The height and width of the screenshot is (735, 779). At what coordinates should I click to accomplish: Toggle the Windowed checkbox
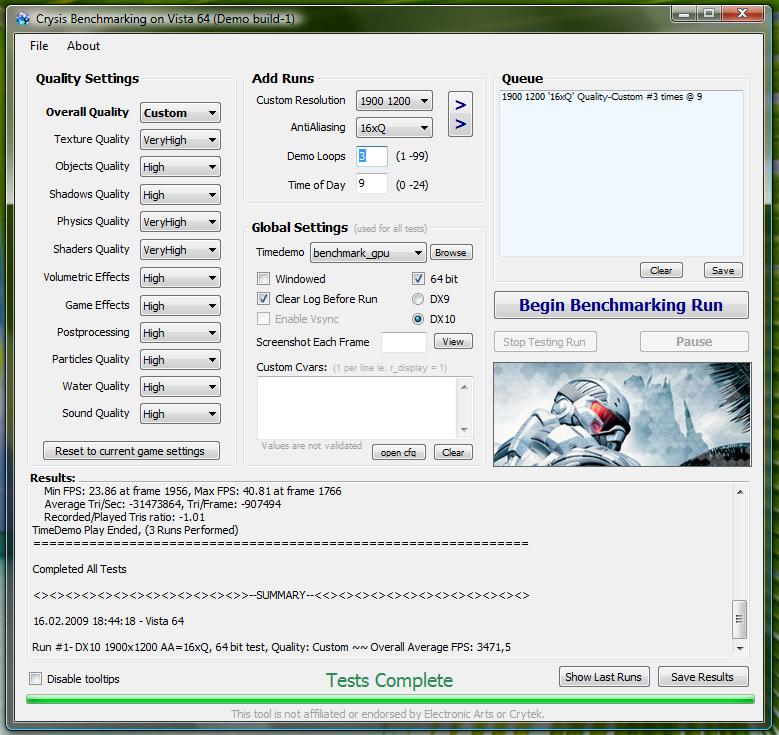pos(263,279)
